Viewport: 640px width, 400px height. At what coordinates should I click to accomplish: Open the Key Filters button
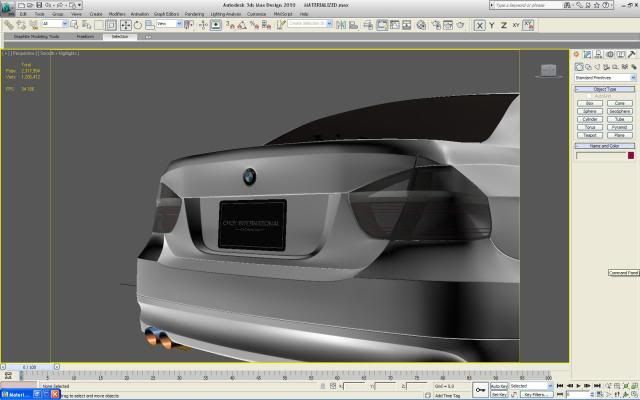click(x=536, y=395)
